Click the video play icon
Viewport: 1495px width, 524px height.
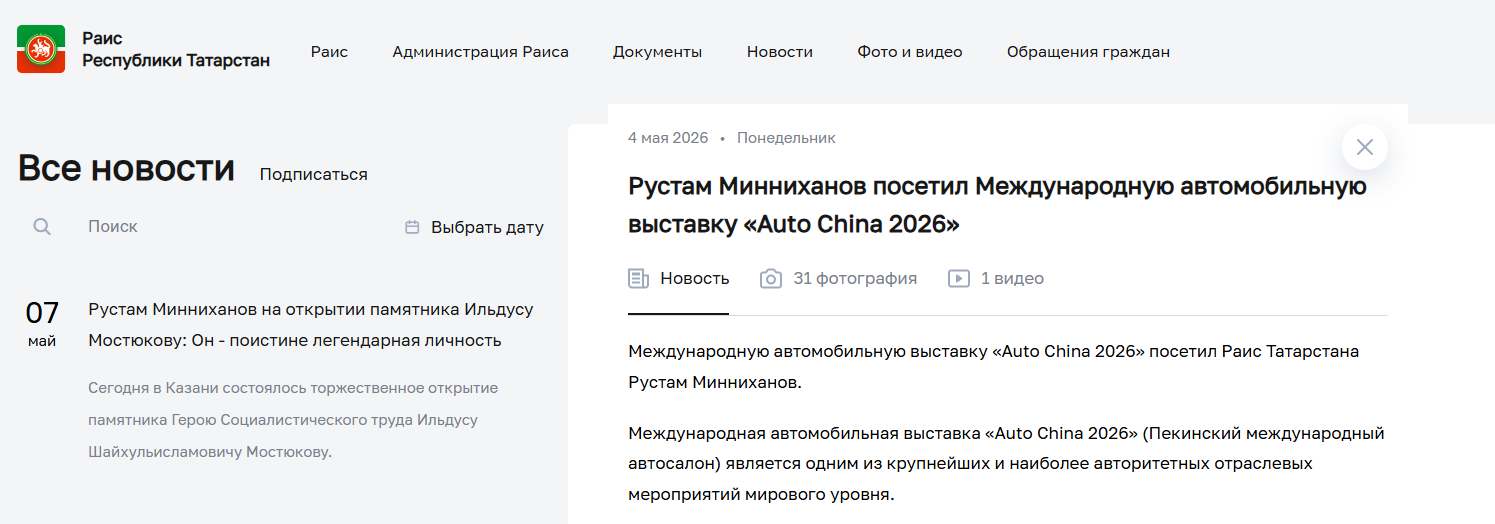[959, 278]
